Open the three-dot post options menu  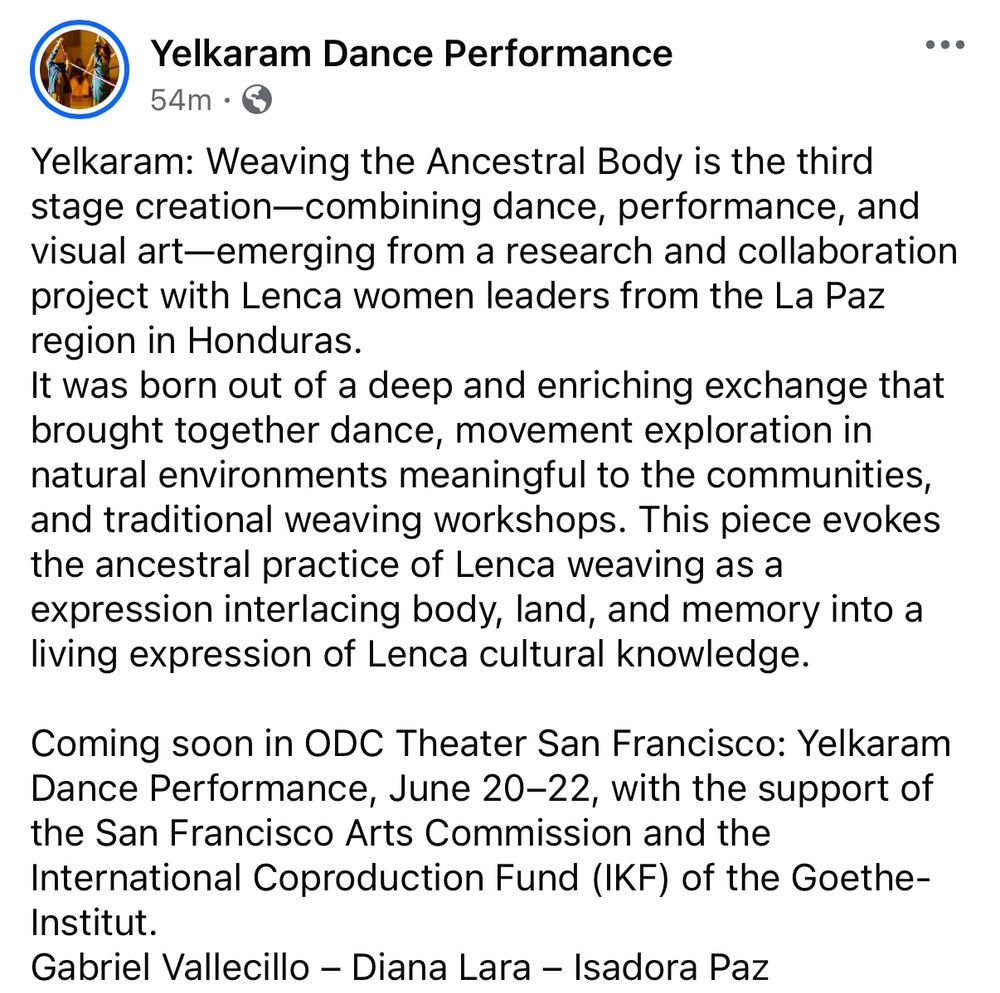(945, 45)
